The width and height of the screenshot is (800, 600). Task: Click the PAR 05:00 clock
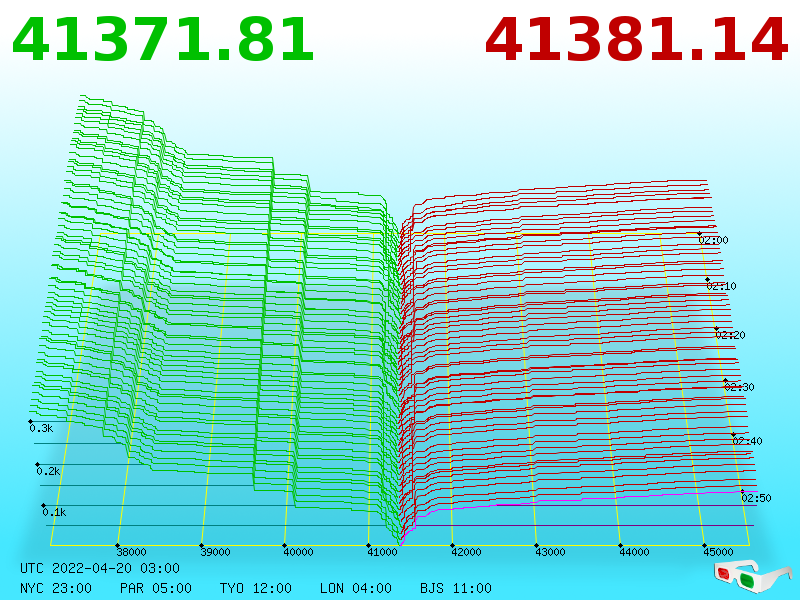(x=156, y=588)
